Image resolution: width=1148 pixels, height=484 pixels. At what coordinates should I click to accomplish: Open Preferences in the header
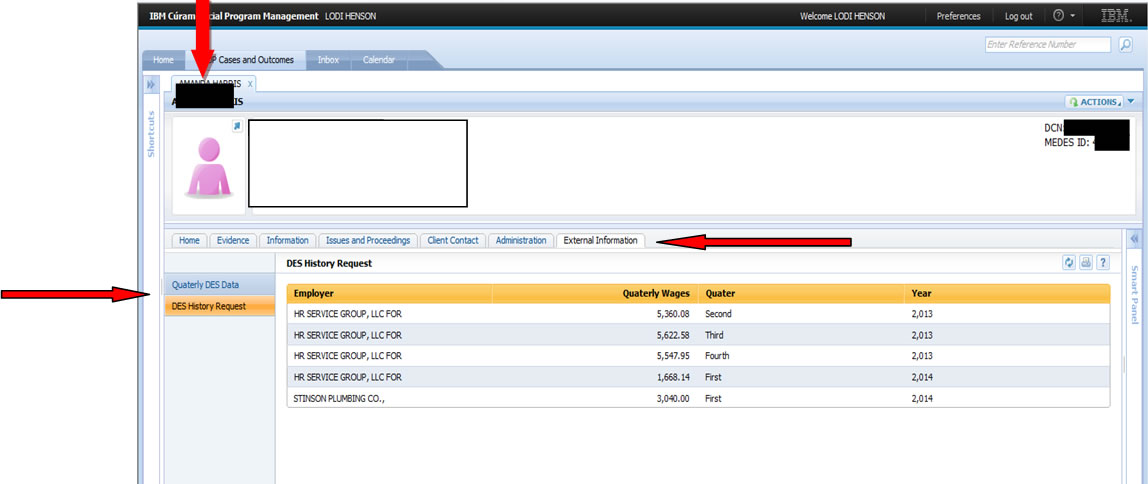tap(958, 16)
